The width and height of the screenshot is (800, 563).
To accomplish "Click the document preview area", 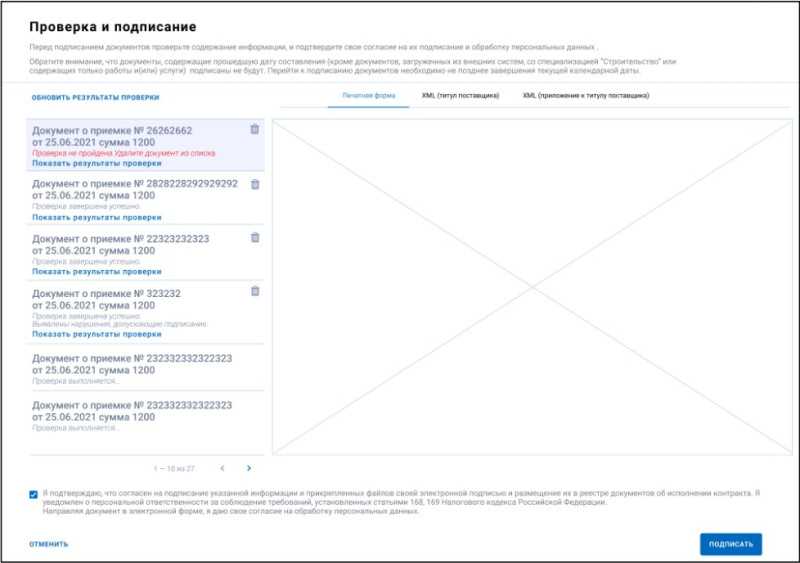I will pos(532,287).
